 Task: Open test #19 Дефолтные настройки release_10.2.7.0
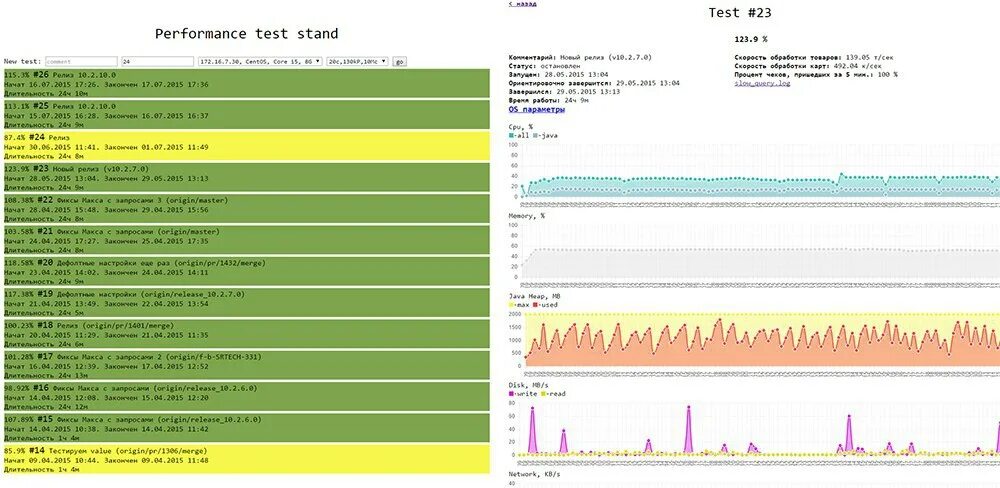(x=246, y=302)
